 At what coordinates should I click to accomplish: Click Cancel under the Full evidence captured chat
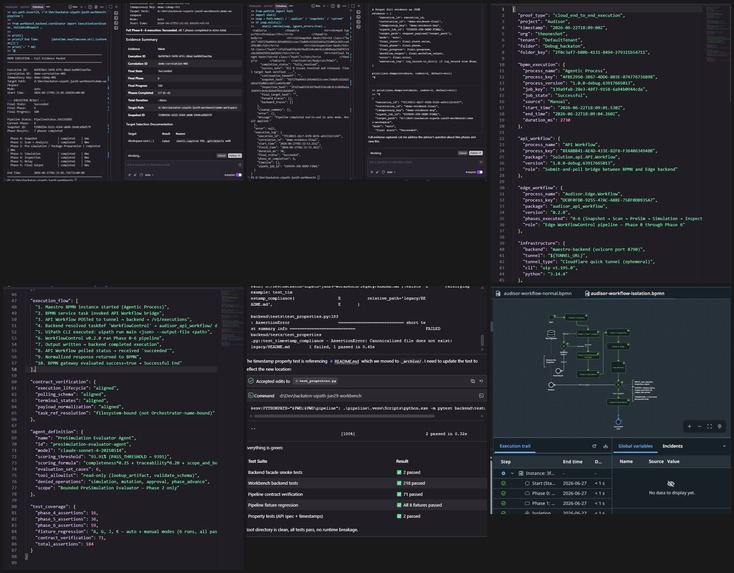point(462,153)
